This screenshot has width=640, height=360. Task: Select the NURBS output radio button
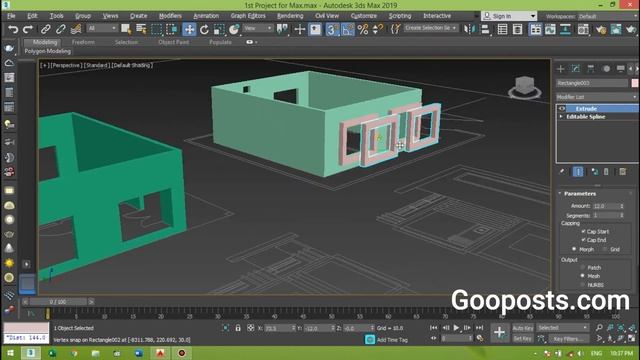coord(583,284)
